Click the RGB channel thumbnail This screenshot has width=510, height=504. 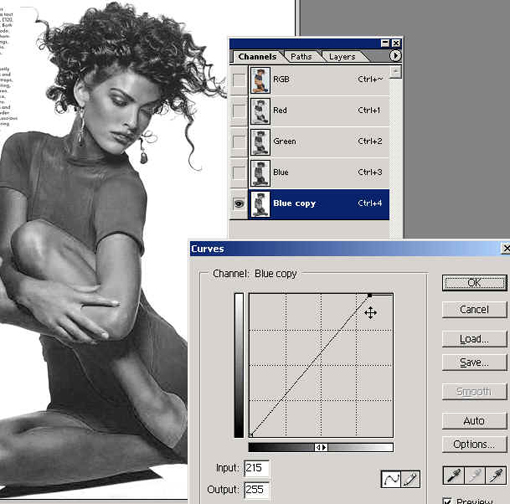[x=260, y=80]
